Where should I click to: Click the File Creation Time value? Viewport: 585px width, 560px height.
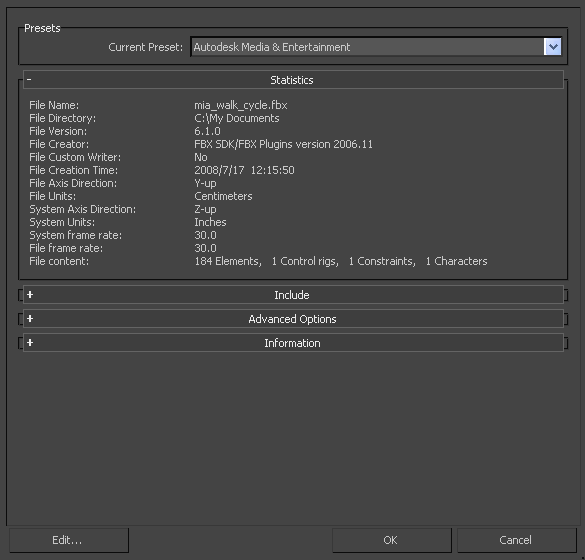244,170
